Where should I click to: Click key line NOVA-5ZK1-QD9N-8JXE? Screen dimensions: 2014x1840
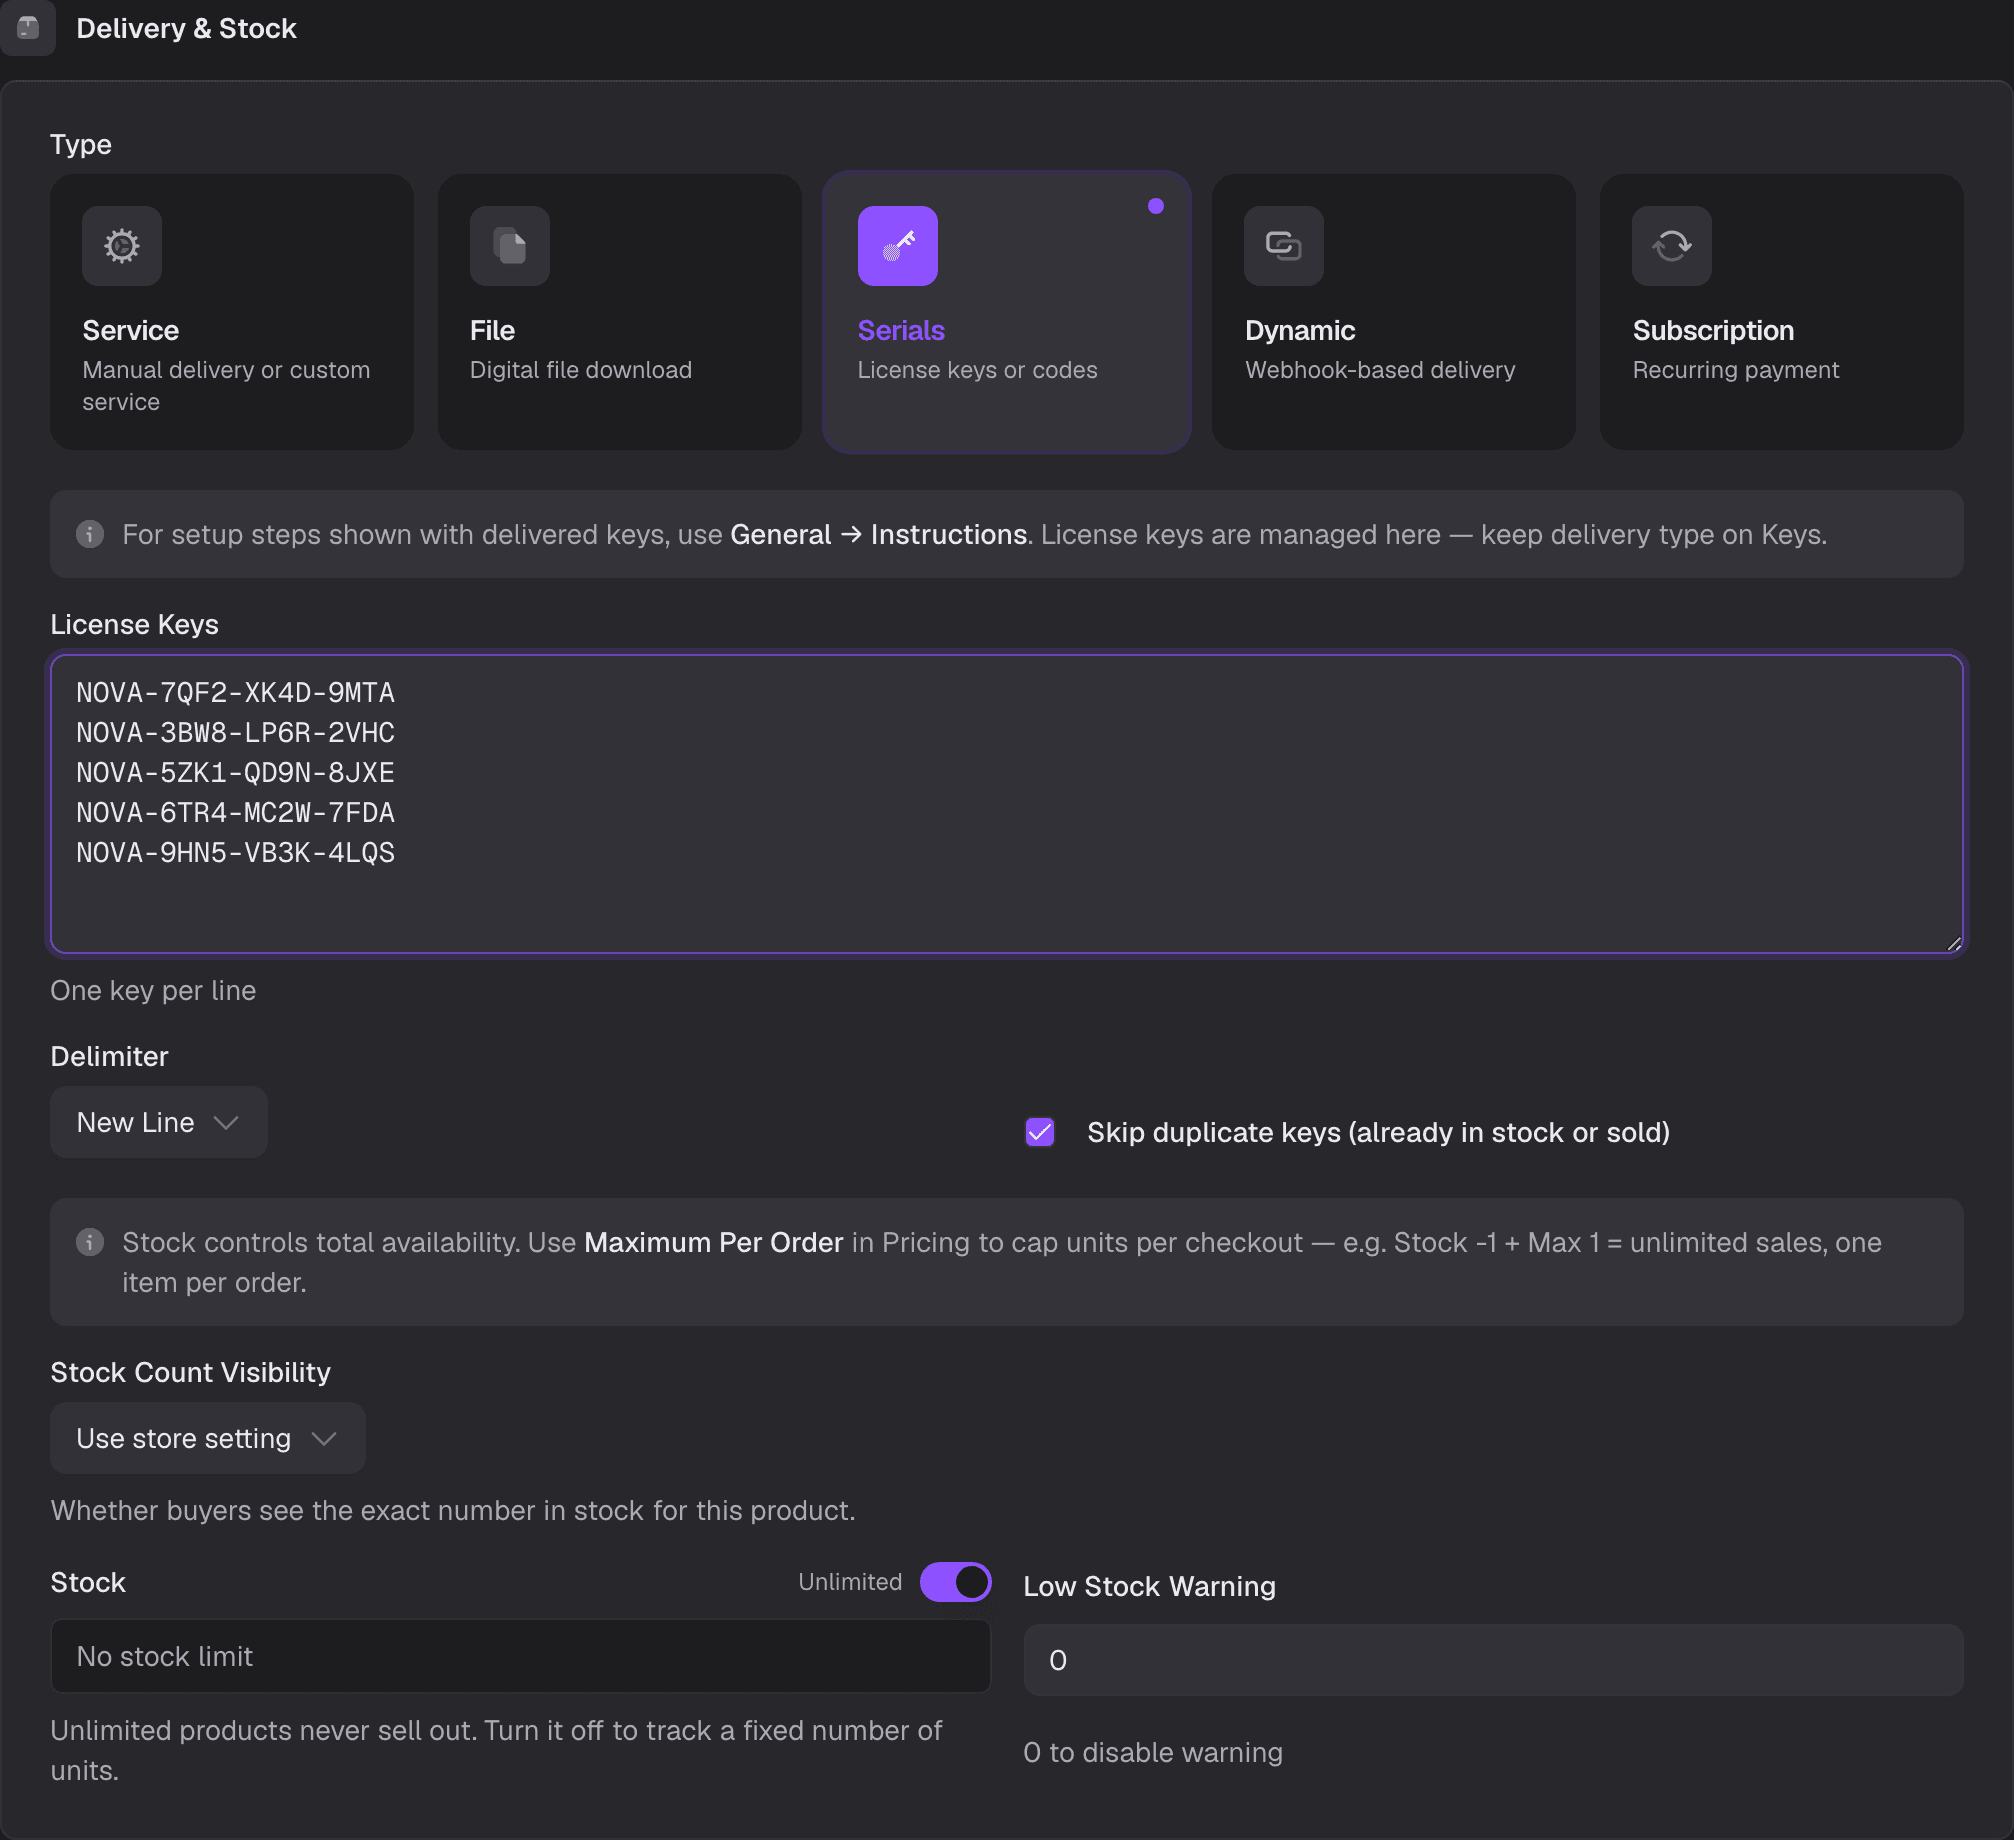coord(236,772)
